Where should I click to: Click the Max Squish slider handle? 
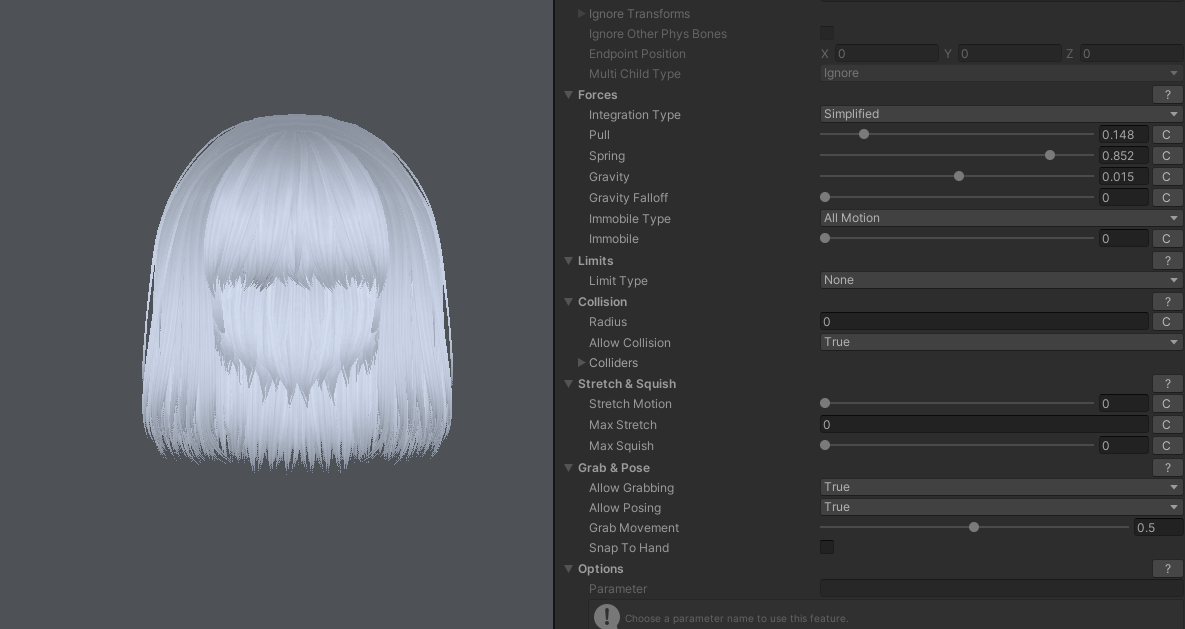coord(825,445)
